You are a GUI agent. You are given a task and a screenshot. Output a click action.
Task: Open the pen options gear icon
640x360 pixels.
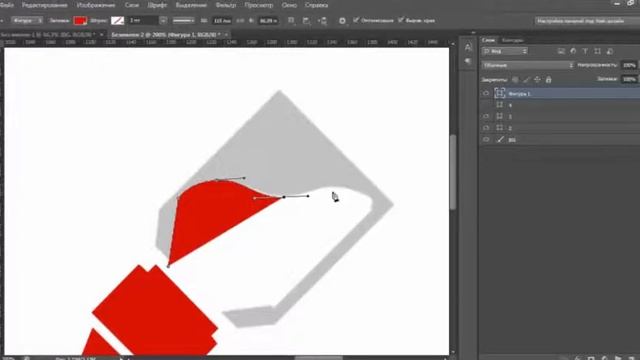(342, 20)
